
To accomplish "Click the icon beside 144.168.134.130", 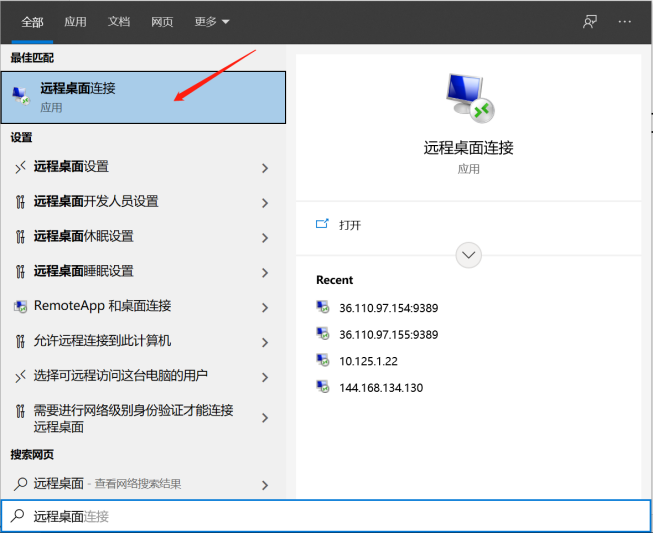I will tap(323, 387).
